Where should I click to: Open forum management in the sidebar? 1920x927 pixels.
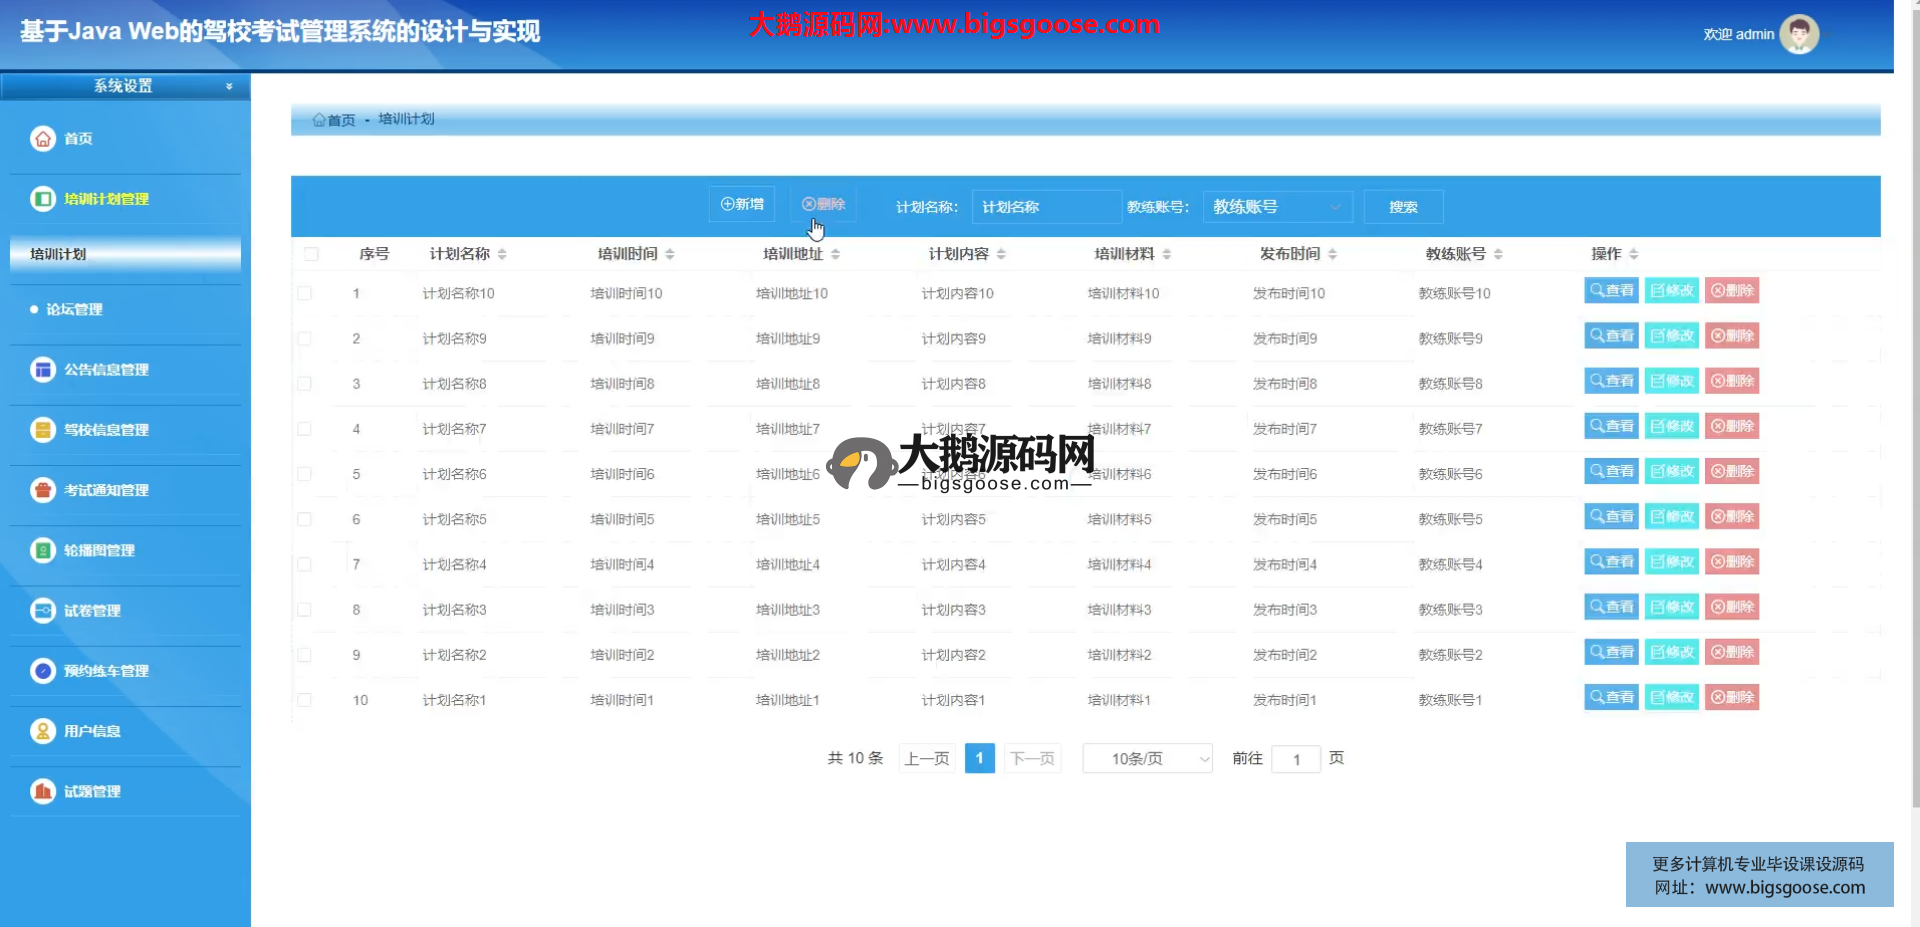click(74, 310)
